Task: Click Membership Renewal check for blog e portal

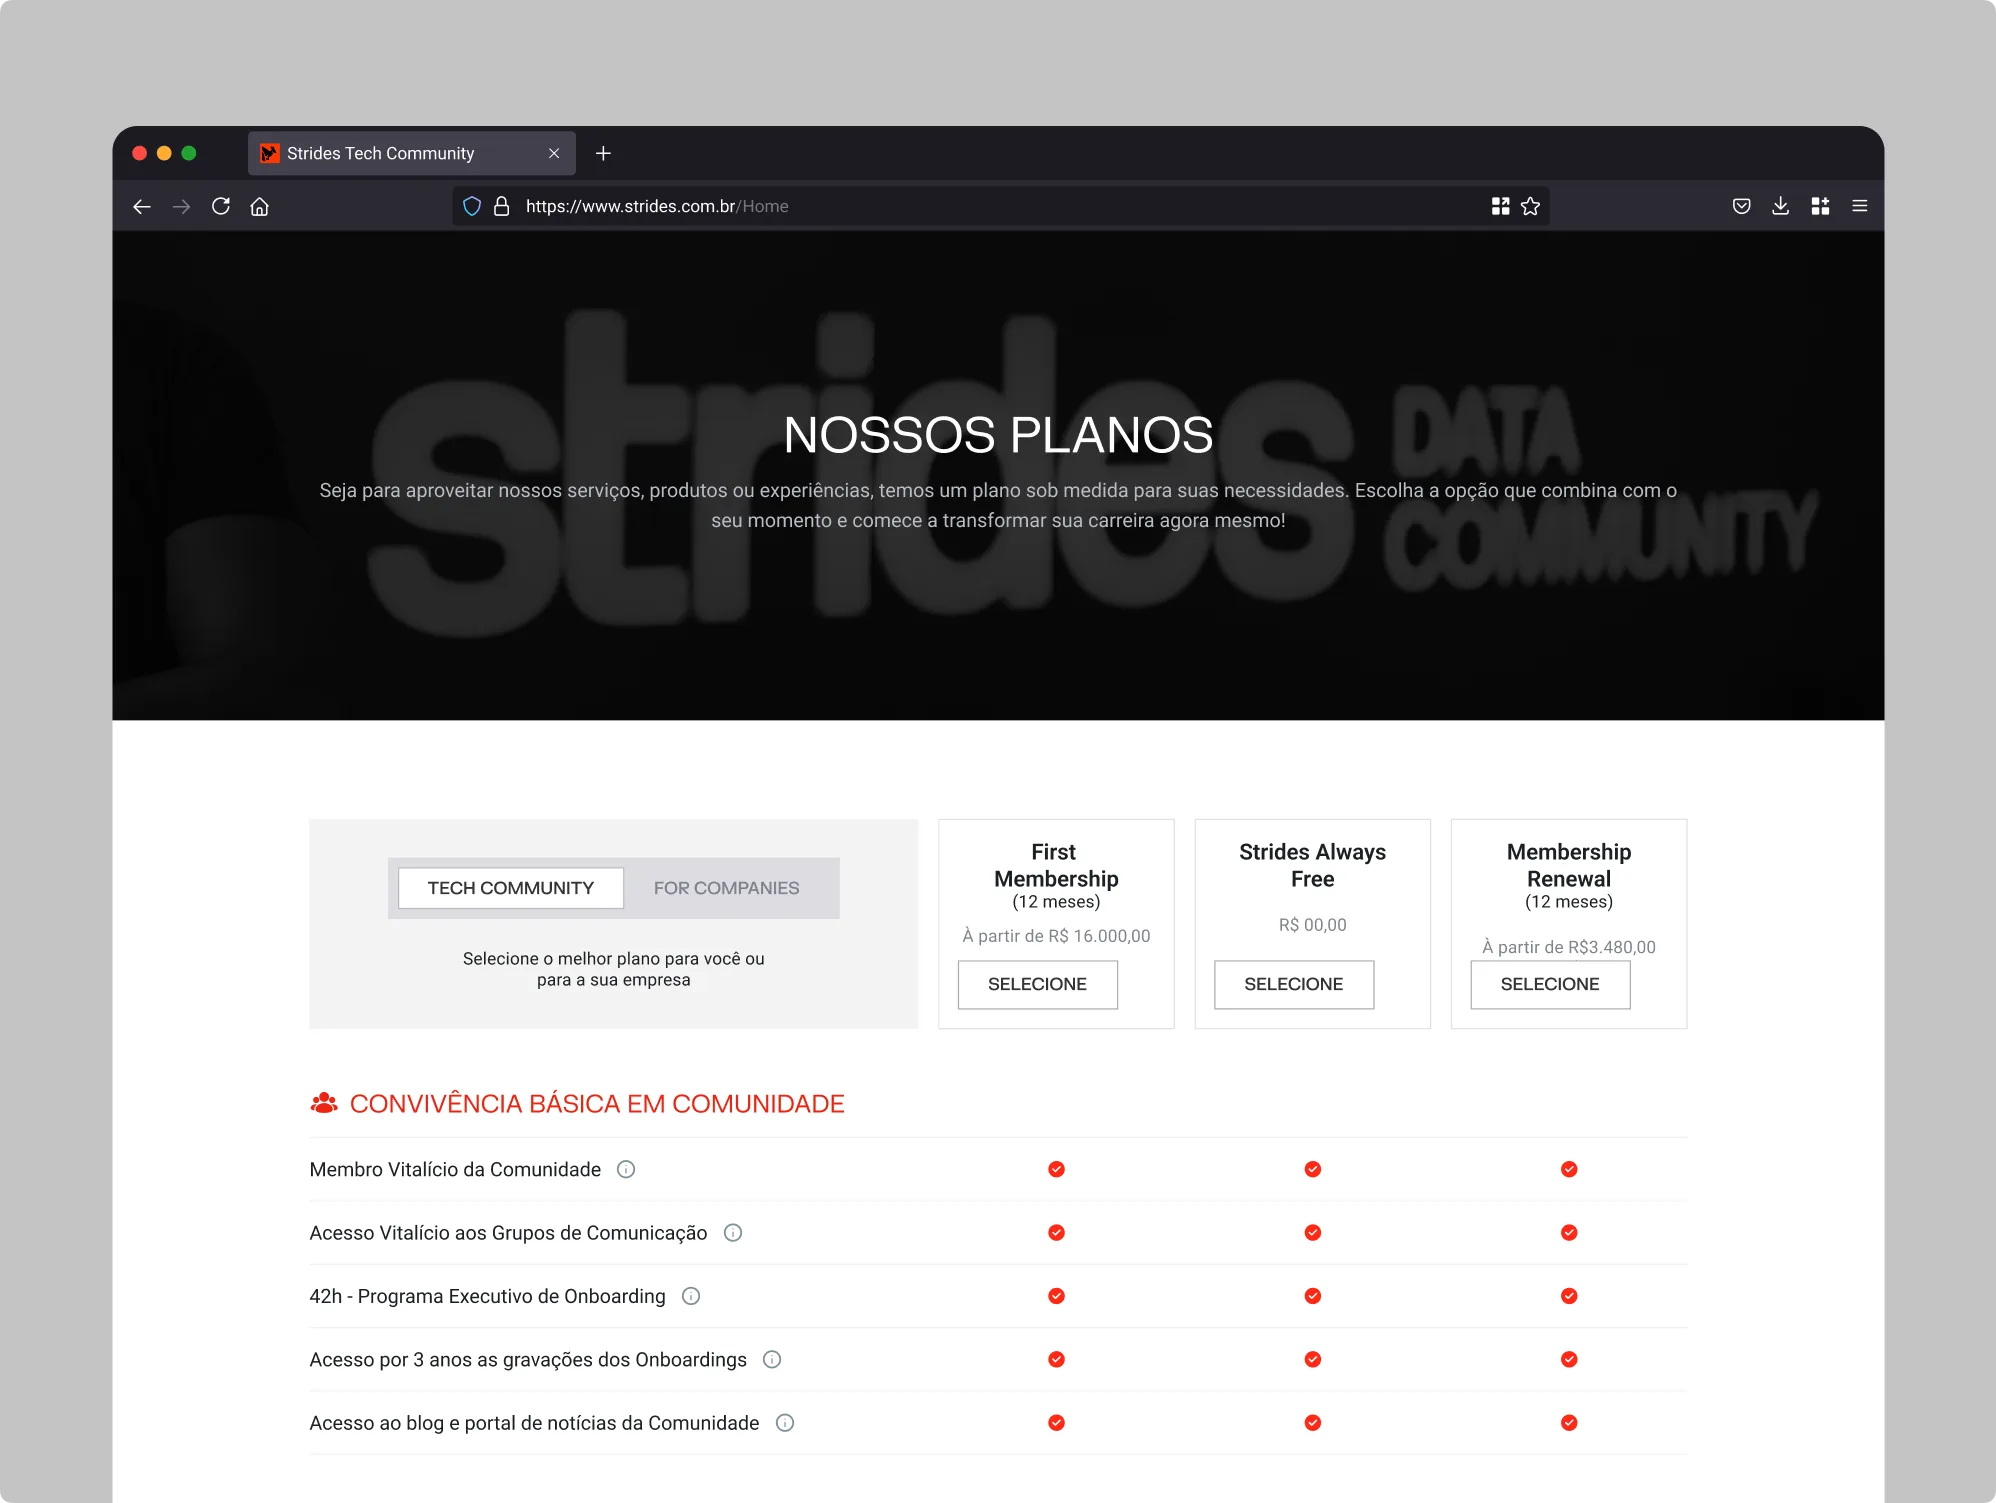Action: pyautogui.click(x=1569, y=1423)
